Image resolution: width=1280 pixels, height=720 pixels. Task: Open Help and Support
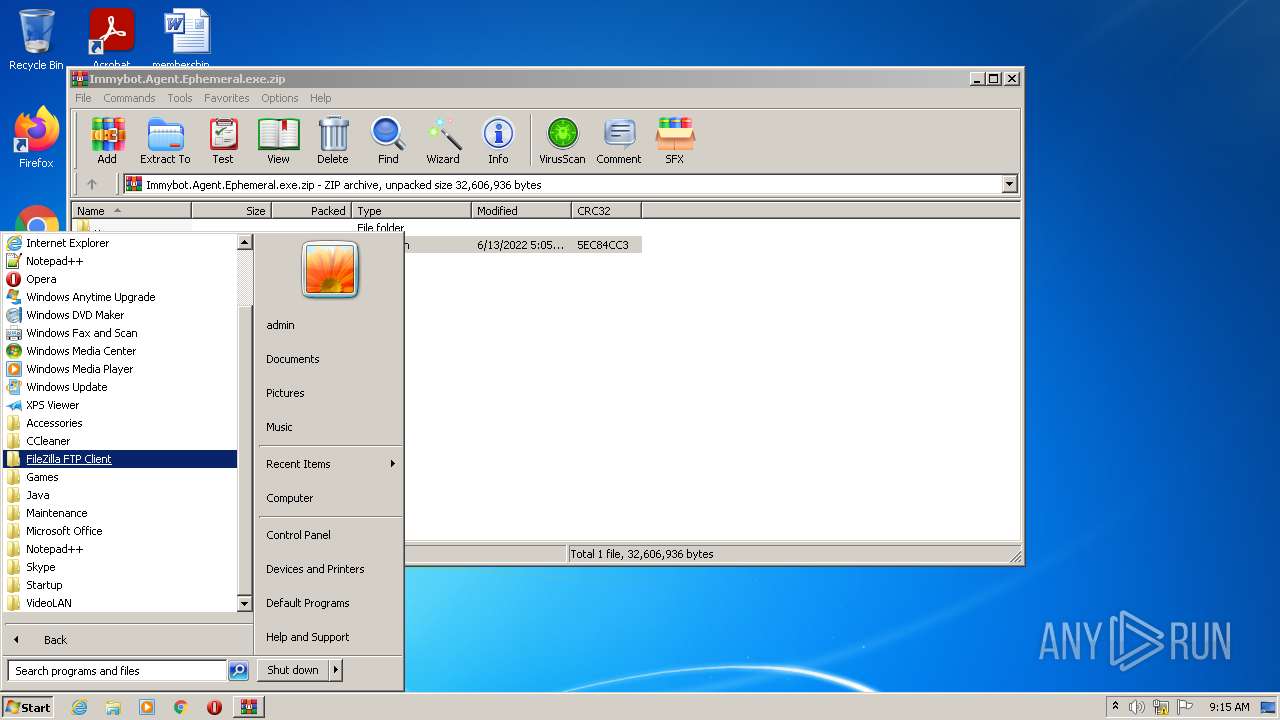coord(308,637)
